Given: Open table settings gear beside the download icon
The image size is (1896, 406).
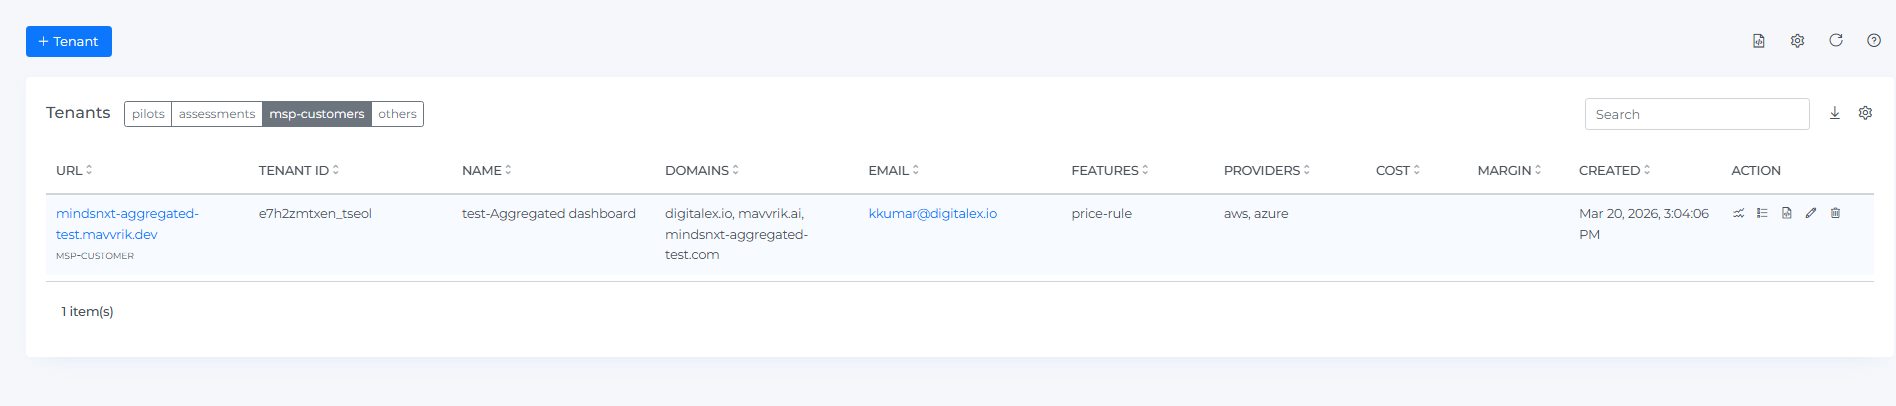Looking at the screenshot, I should point(1865,114).
